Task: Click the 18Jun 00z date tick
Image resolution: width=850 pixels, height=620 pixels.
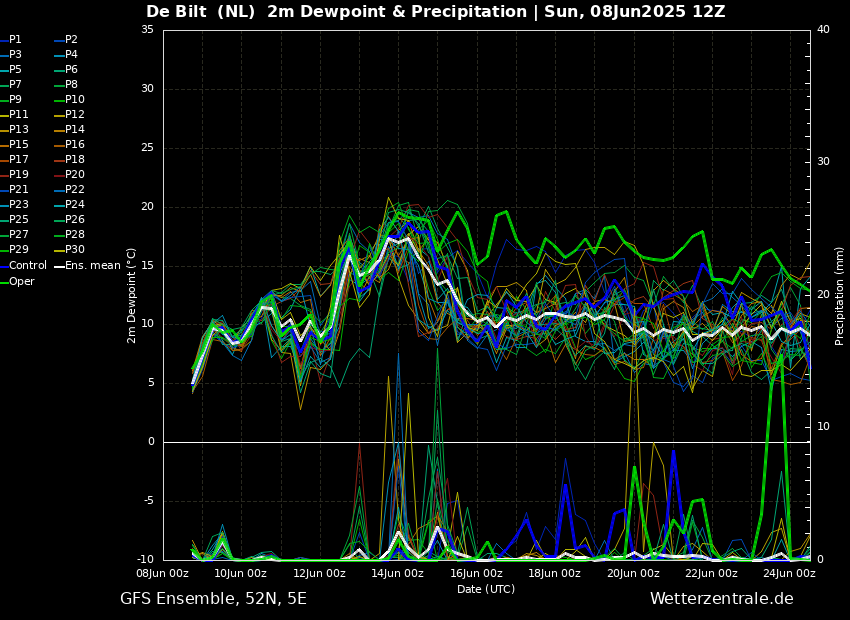Action: pyautogui.click(x=555, y=573)
